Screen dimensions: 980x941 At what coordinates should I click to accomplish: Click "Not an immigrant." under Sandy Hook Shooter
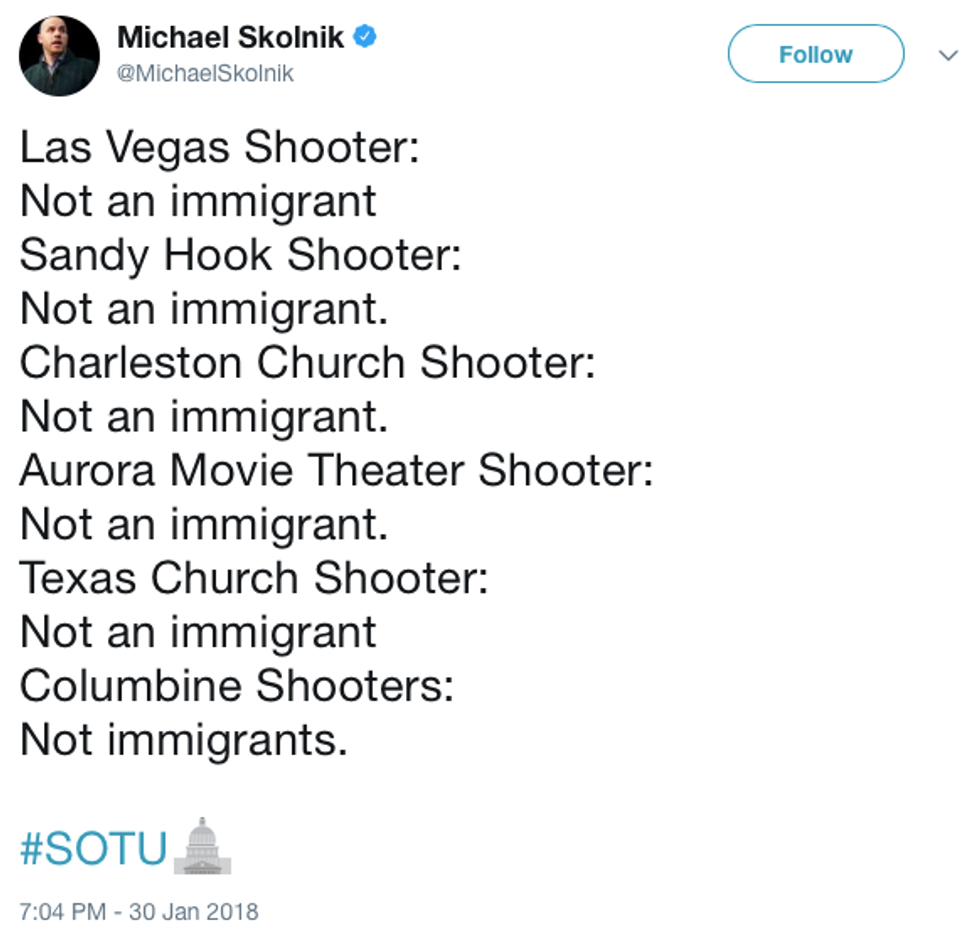point(203,309)
